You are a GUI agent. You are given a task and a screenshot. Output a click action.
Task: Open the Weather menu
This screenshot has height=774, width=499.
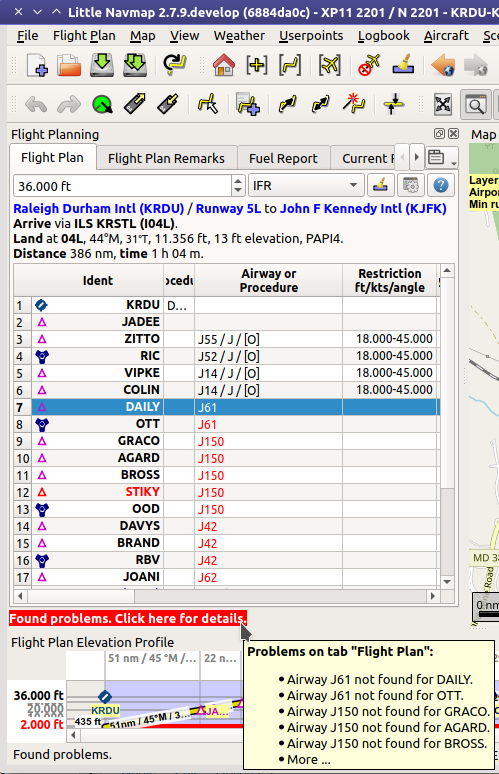[239, 36]
